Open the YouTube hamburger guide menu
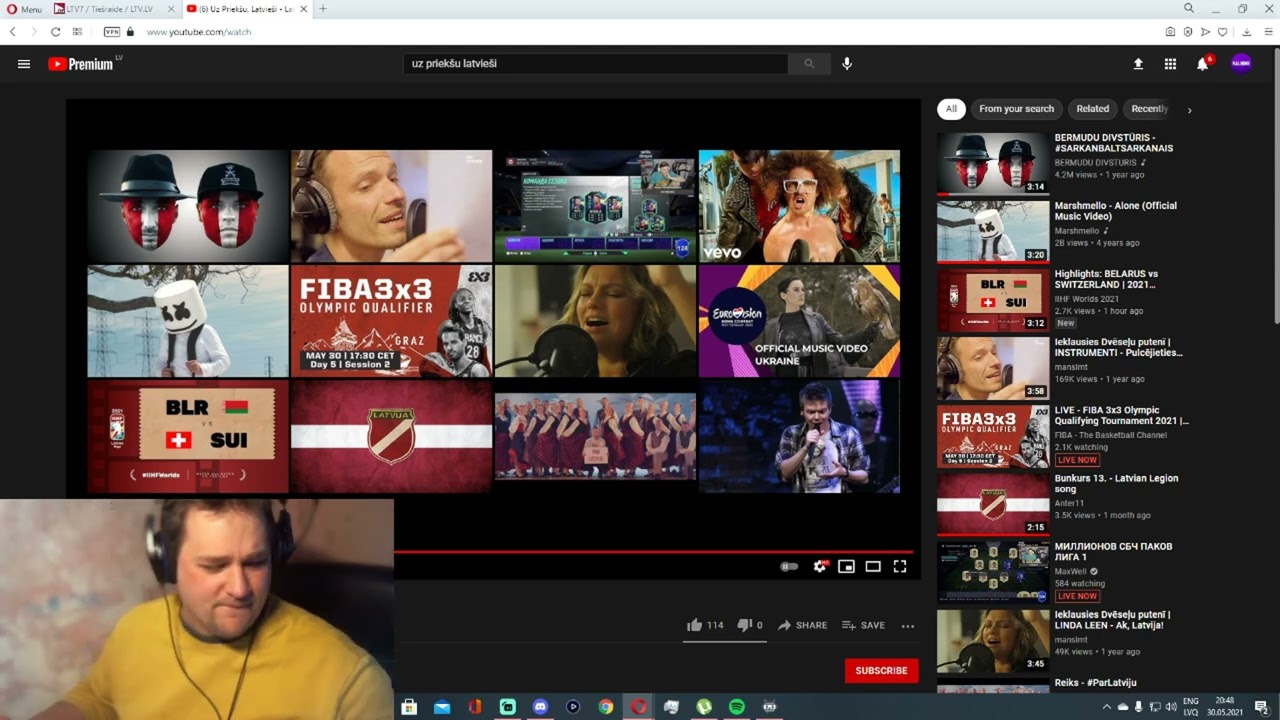This screenshot has width=1280, height=720. pyautogui.click(x=24, y=64)
